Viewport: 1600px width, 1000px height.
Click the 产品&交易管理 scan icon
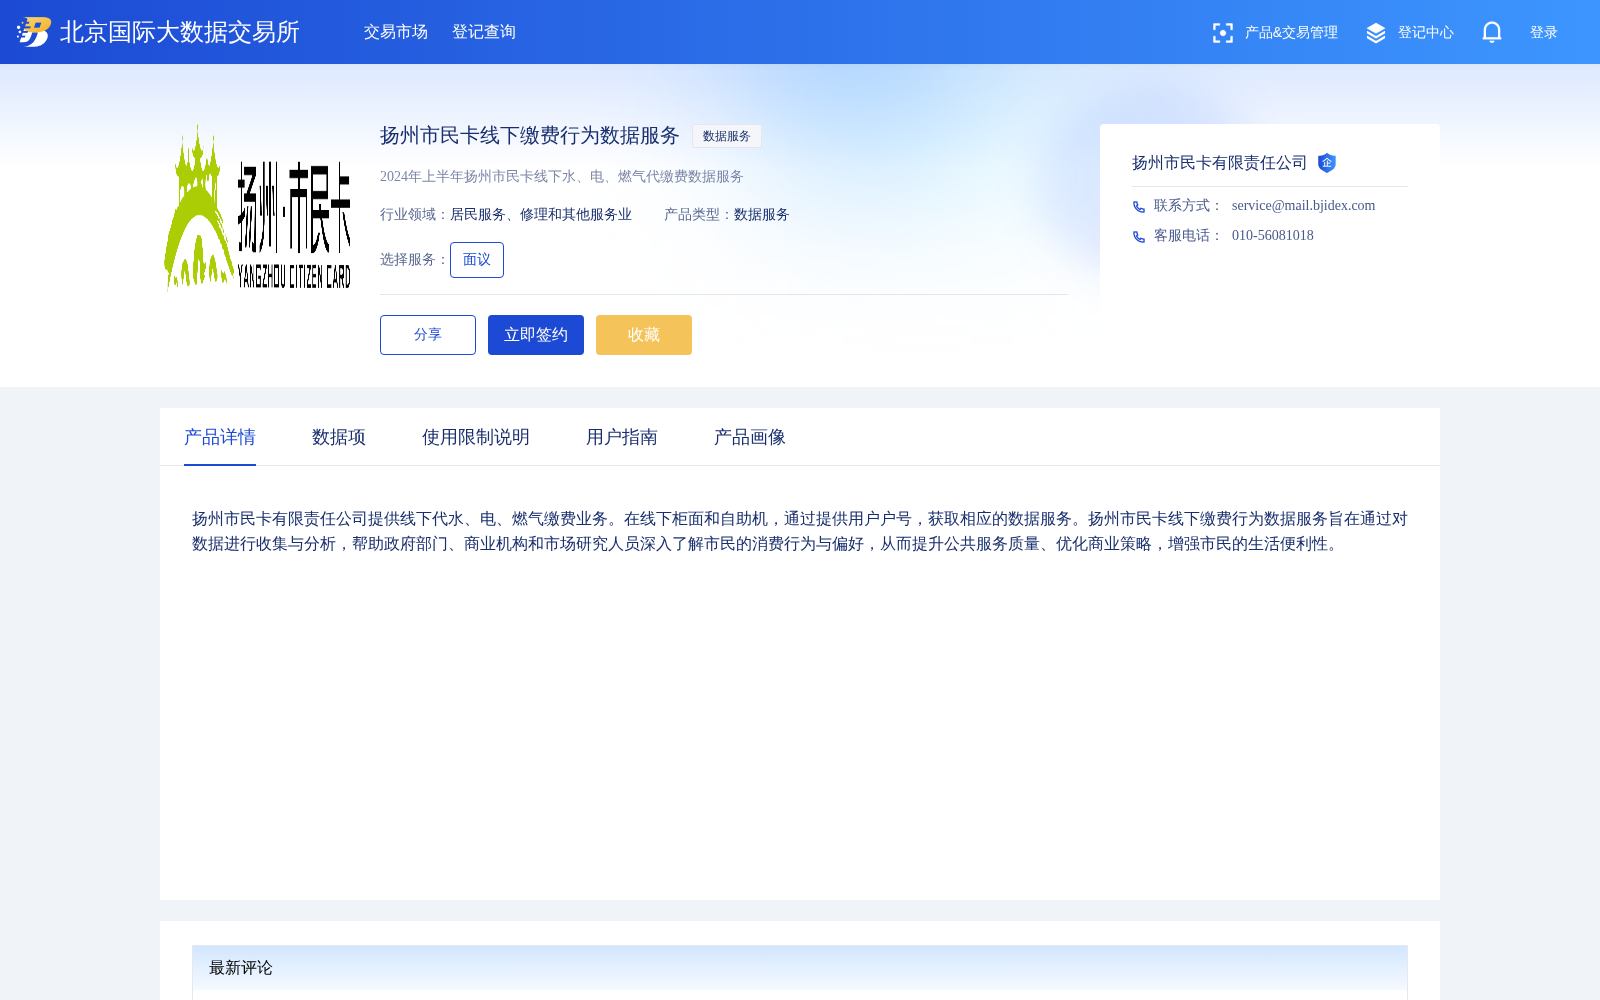coord(1222,33)
